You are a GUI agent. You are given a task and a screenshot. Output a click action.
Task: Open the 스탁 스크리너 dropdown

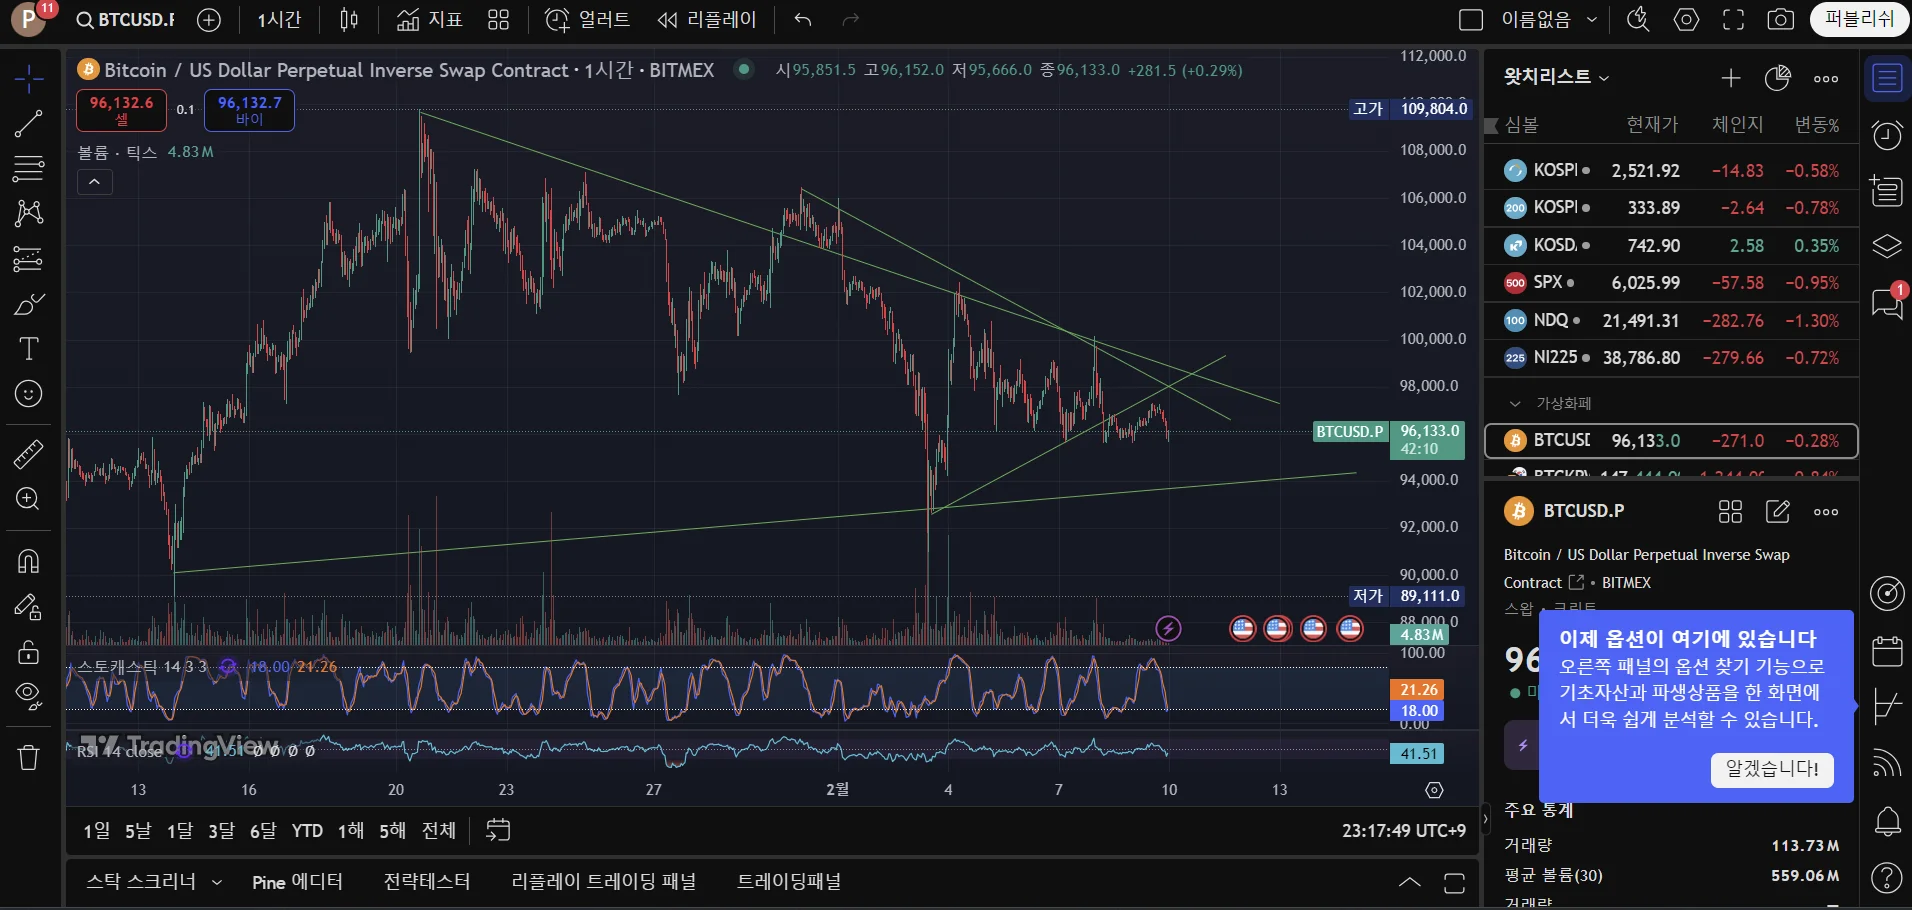tap(154, 882)
